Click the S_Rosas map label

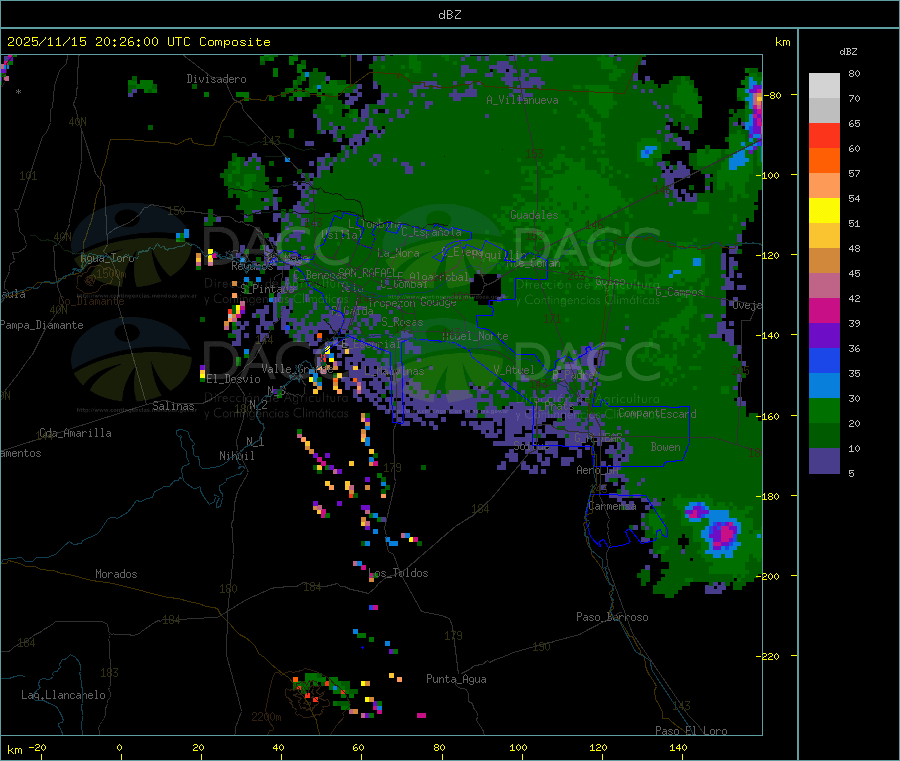pyautogui.click(x=402, y=322)
